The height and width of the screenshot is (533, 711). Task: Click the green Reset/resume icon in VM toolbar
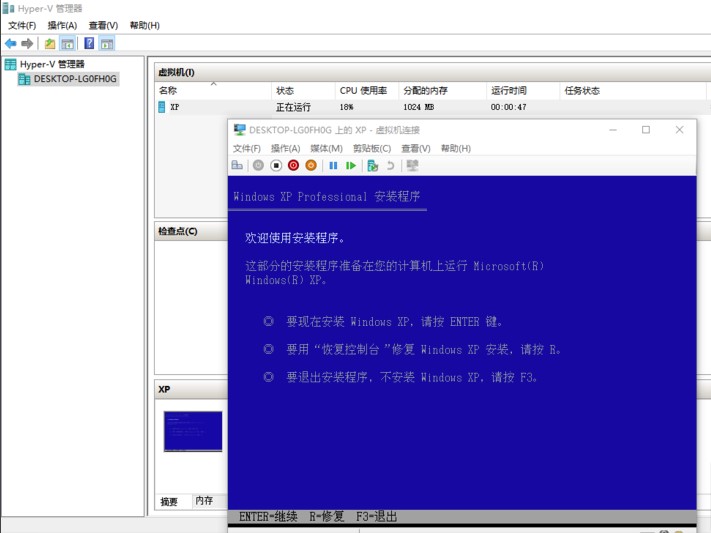(x=351, y=166)
